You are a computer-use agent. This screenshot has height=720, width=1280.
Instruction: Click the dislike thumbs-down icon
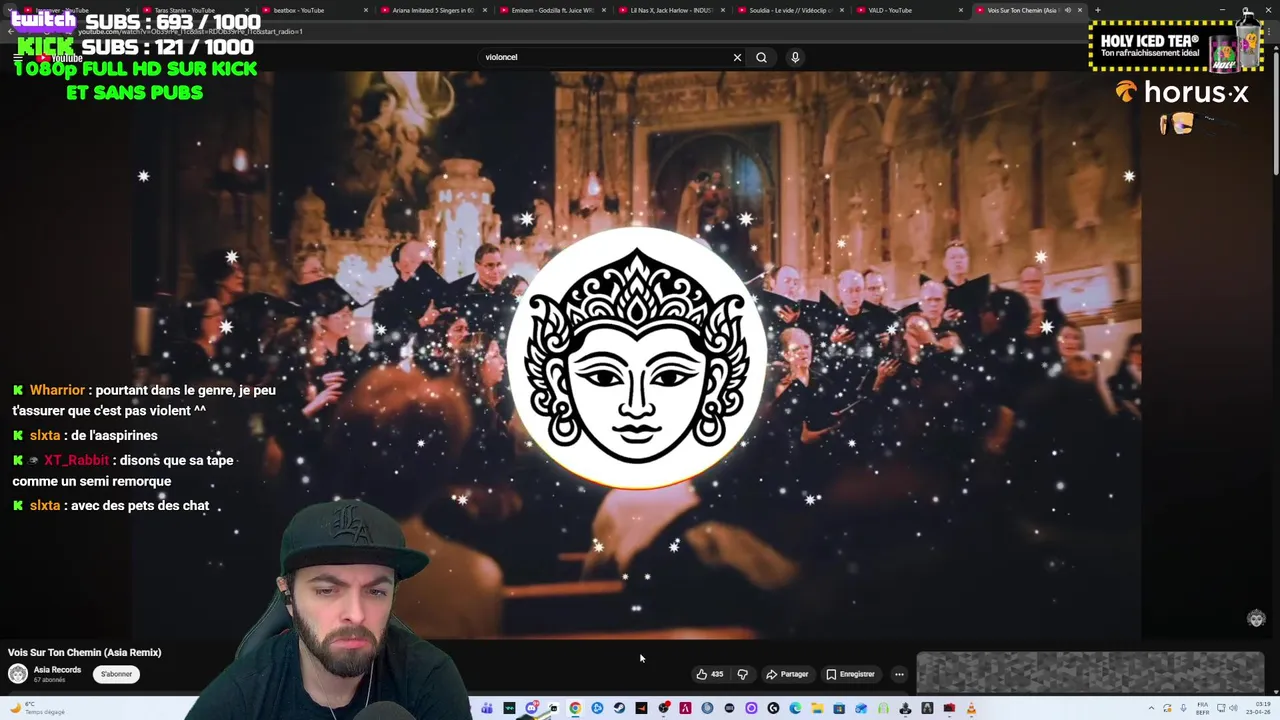[x=742, y=674]
